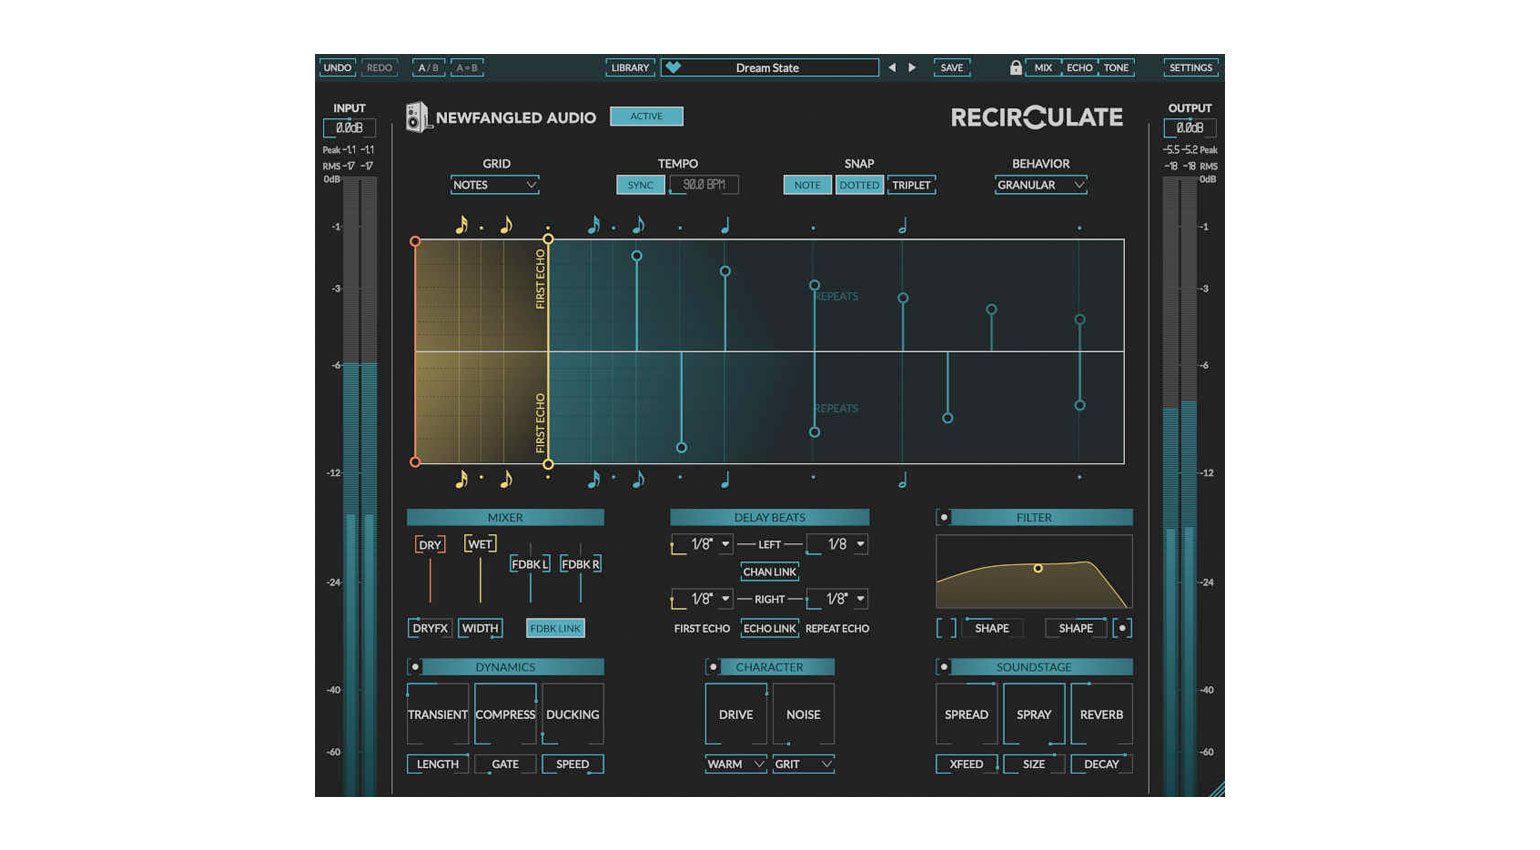Viewport: 1540px width, 850px height.
Task: Open the left first-echo delay dropdown
Action: click(702, 544)
